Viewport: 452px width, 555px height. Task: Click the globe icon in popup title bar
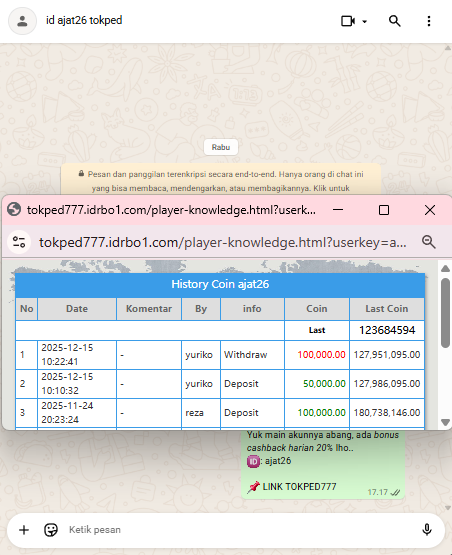click(14, 209)
